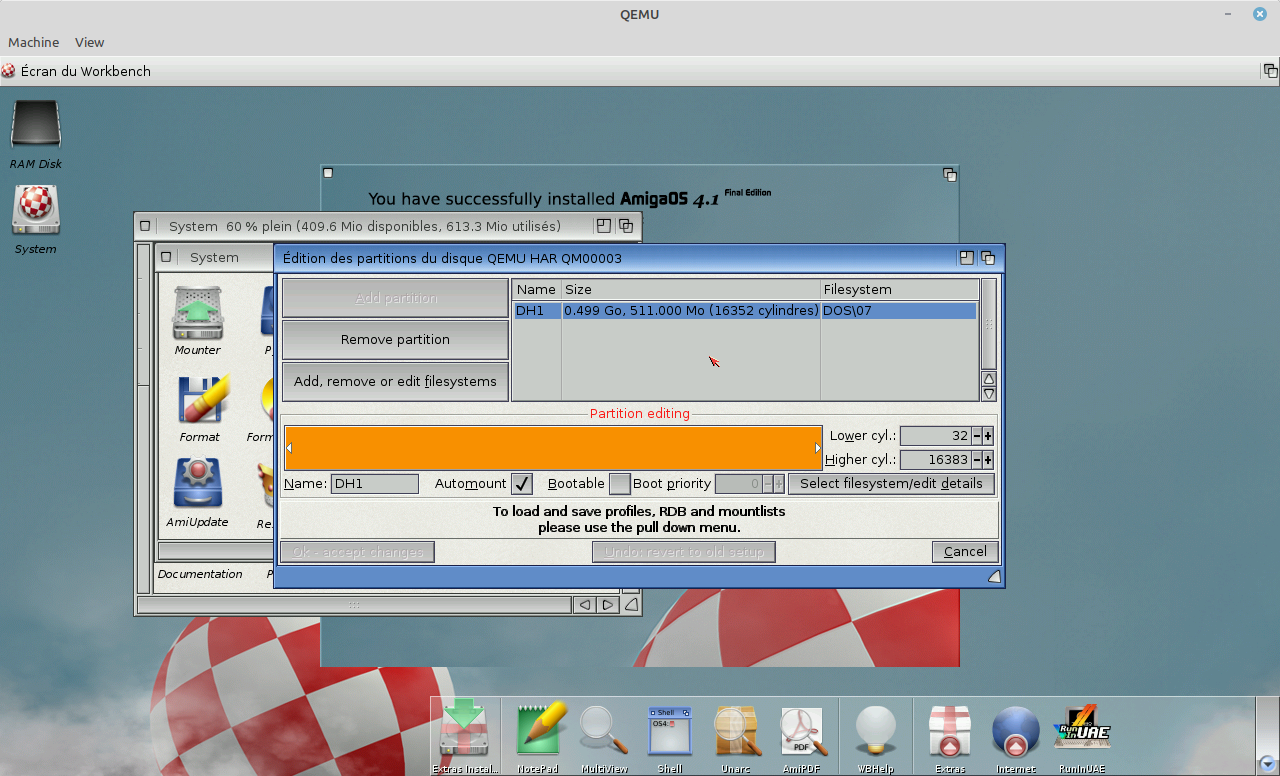Click the DOS\07 filesystem cell
The width and height of the screenshot is (1280, 776).
847,311
